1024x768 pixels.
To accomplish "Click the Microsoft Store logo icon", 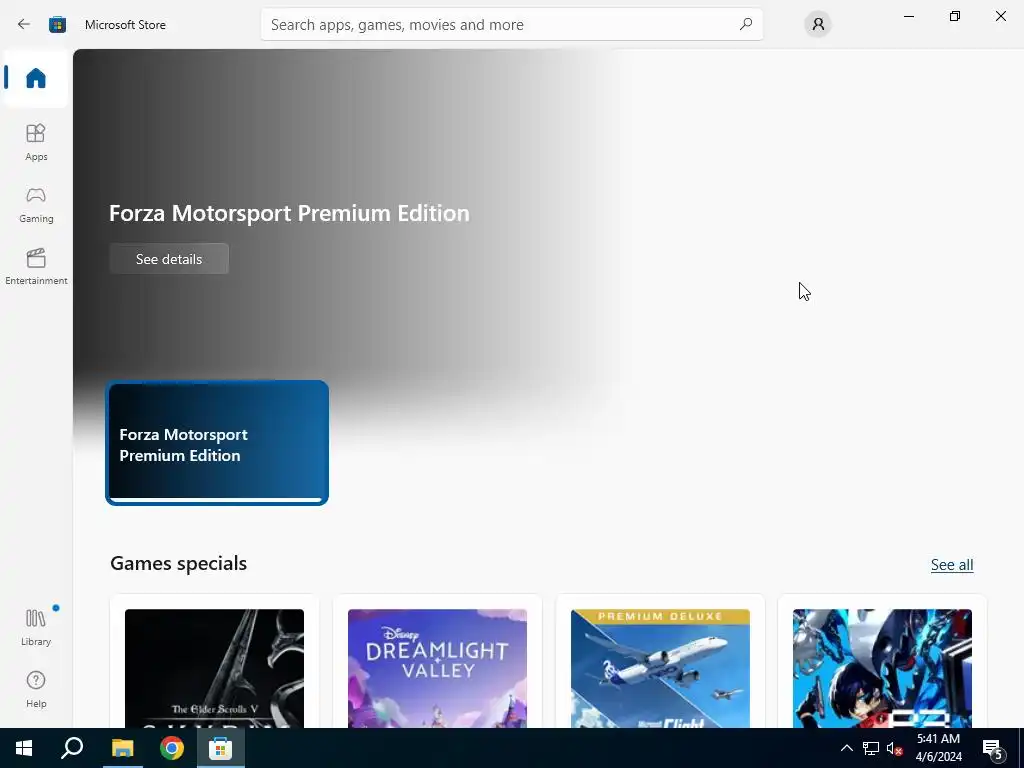I will [x=57, y=25].
